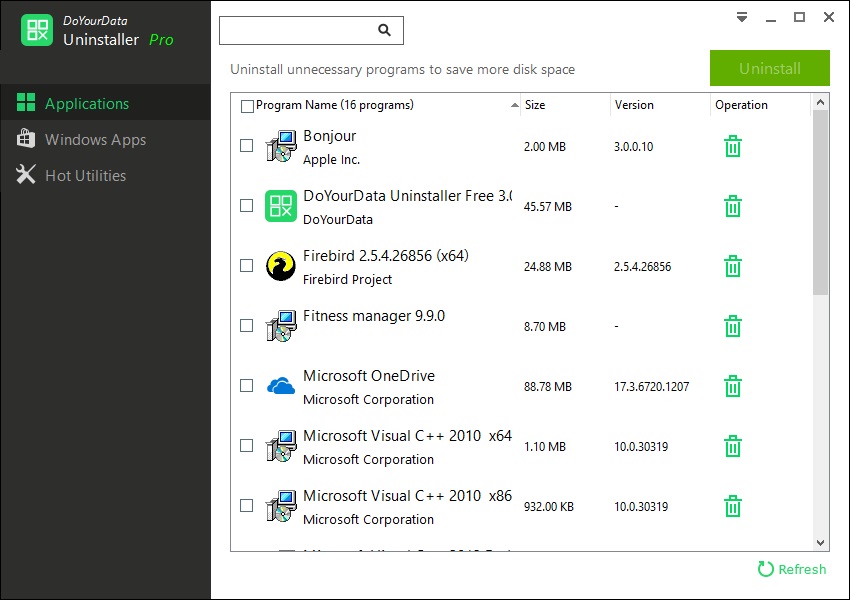Screen dimensions: 850x600
Task: Click the 45.57 MB size value
Action: click(x=548, y=207)
